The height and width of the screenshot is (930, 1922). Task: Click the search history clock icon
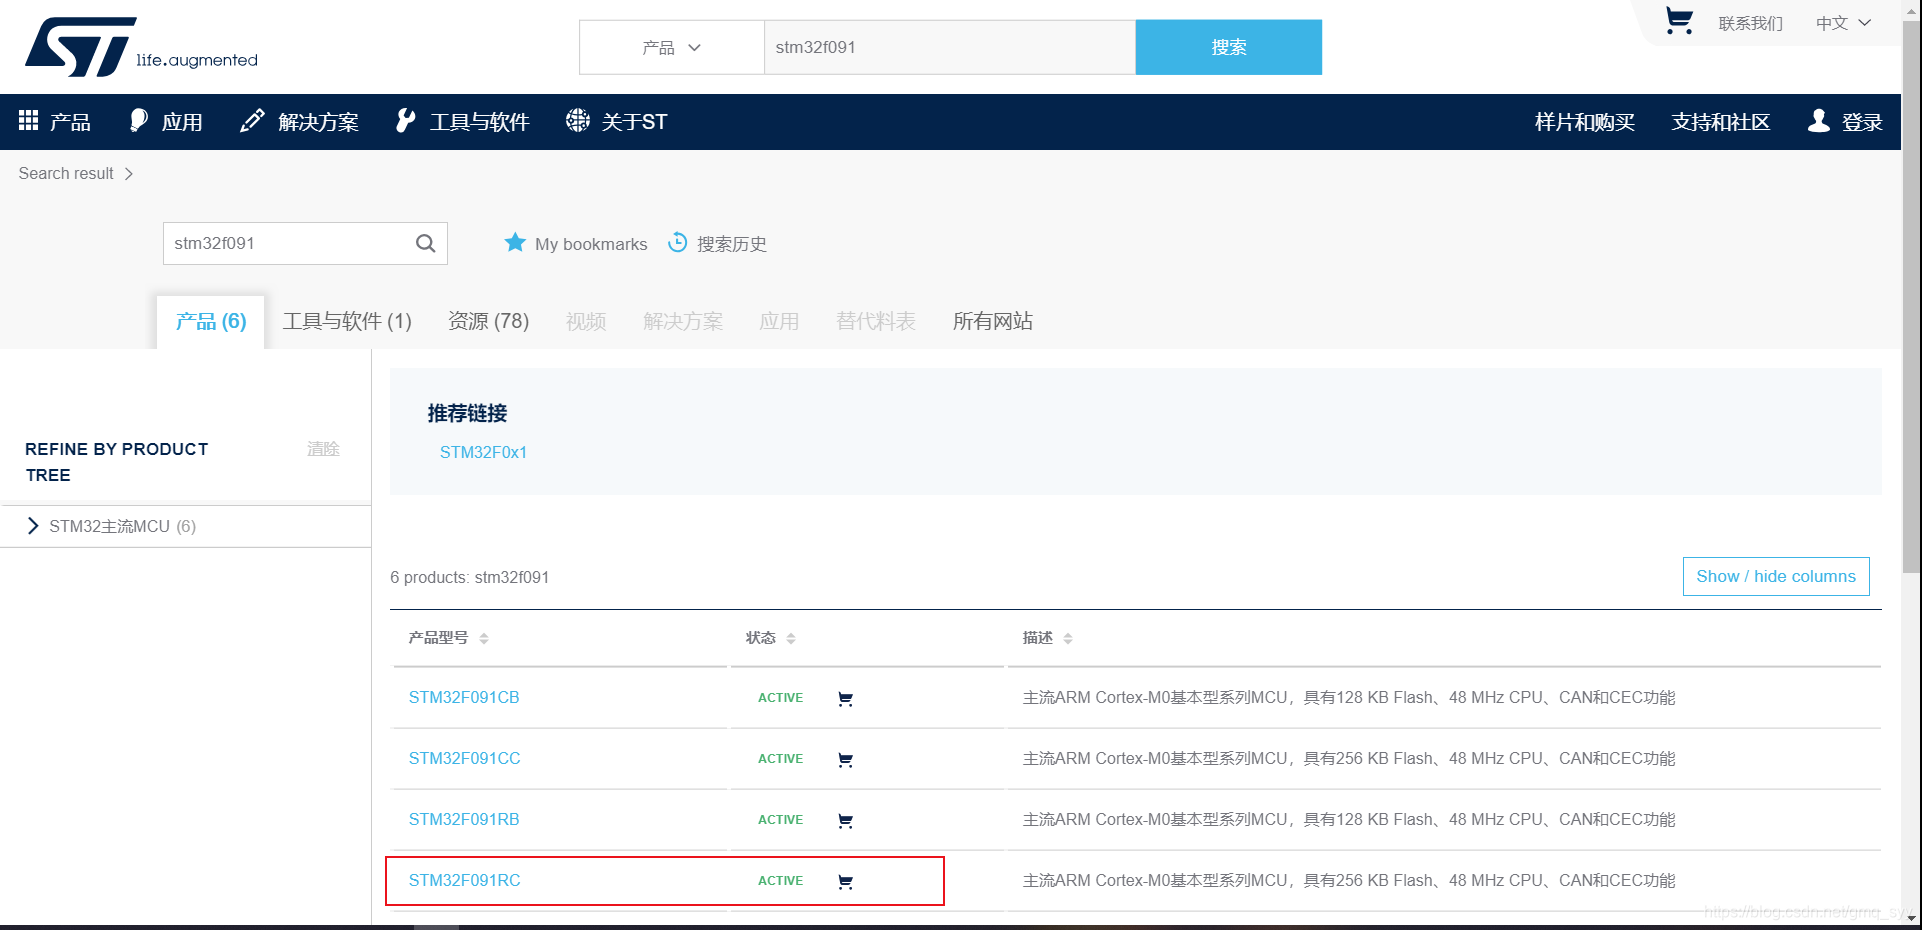pyautogui.click(x=678, y=242)
